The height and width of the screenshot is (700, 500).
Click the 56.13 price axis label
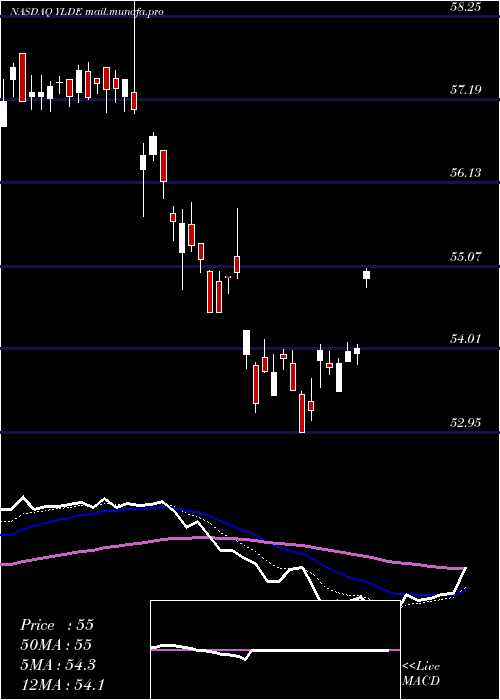click(x=466, y=173)
